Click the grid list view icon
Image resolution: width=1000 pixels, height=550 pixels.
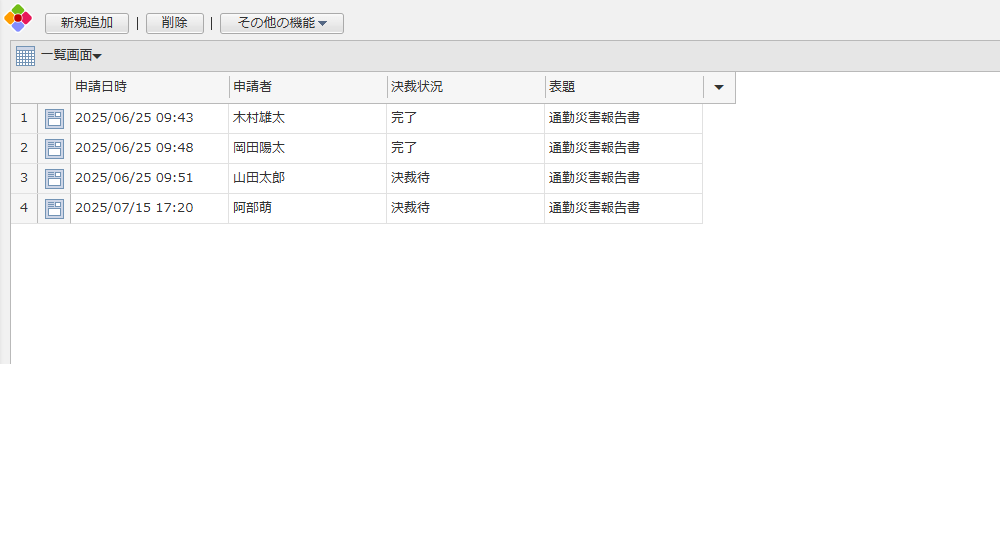click(x=25, y=56)
